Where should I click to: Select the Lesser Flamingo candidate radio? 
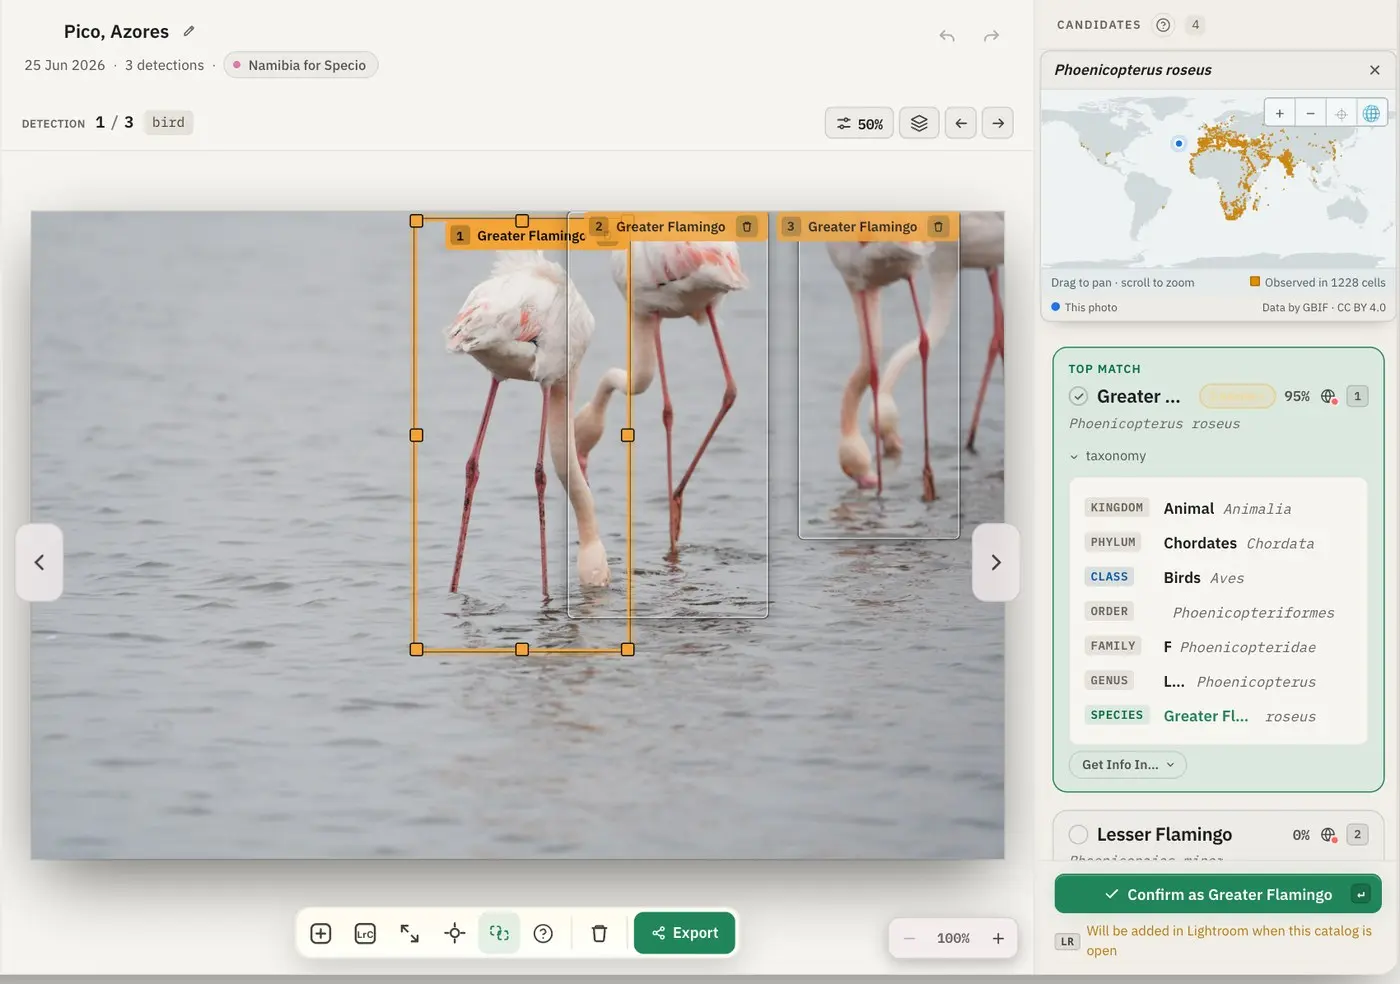1078,834
